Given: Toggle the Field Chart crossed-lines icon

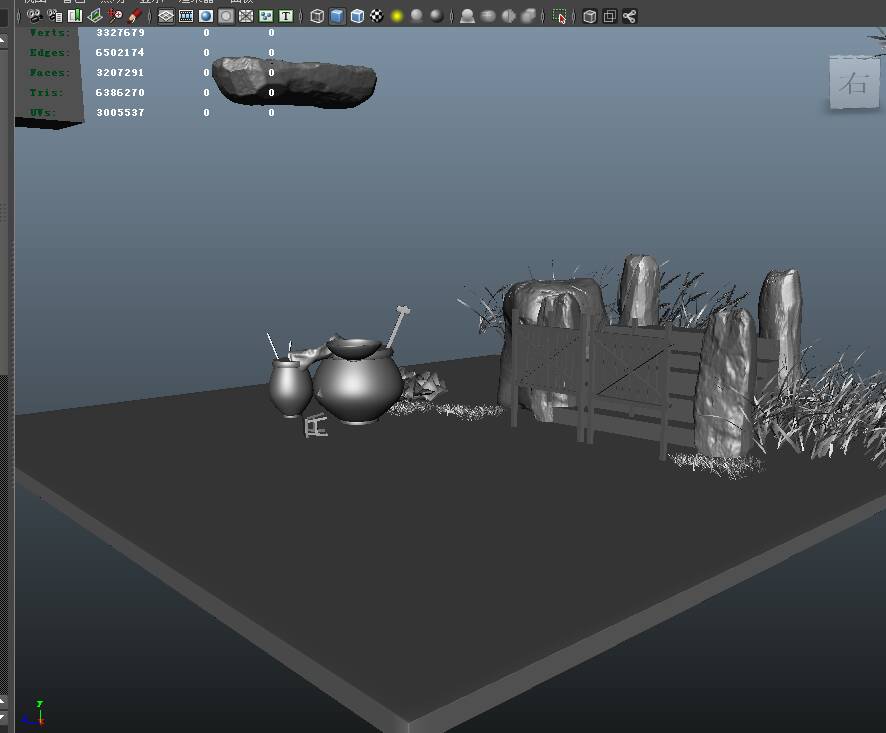Looking at the screenshot, I should 246,16.
